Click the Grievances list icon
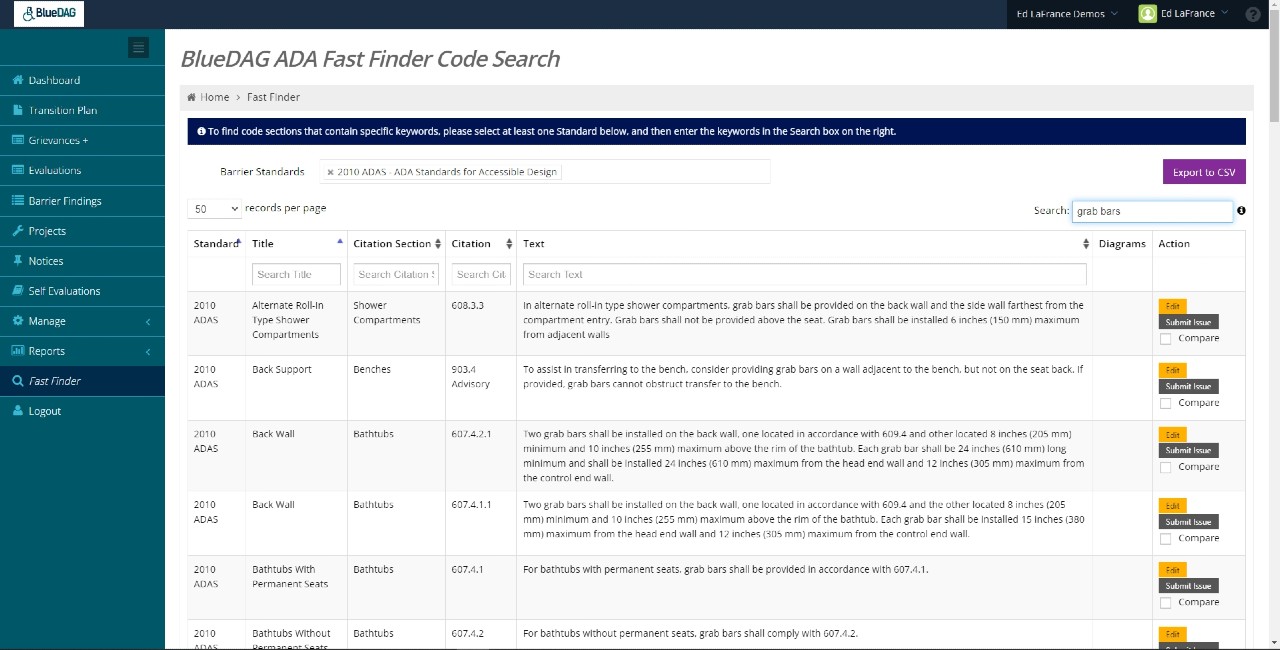This screenshot has width=1280, height=650. [18, 140]
